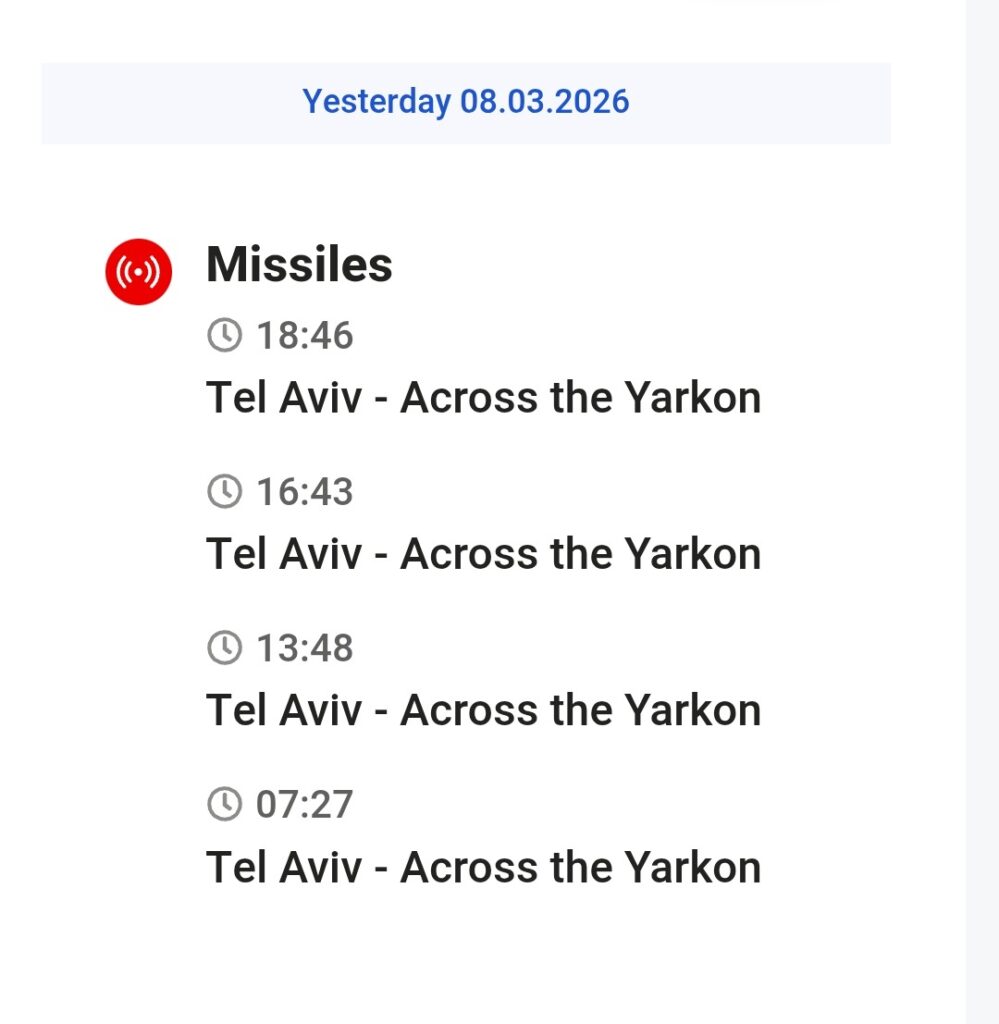The width and height of the screenshot is (999, 1024).
Task: Click the 08.03.2026 date in the header
Action: point(544,102)
